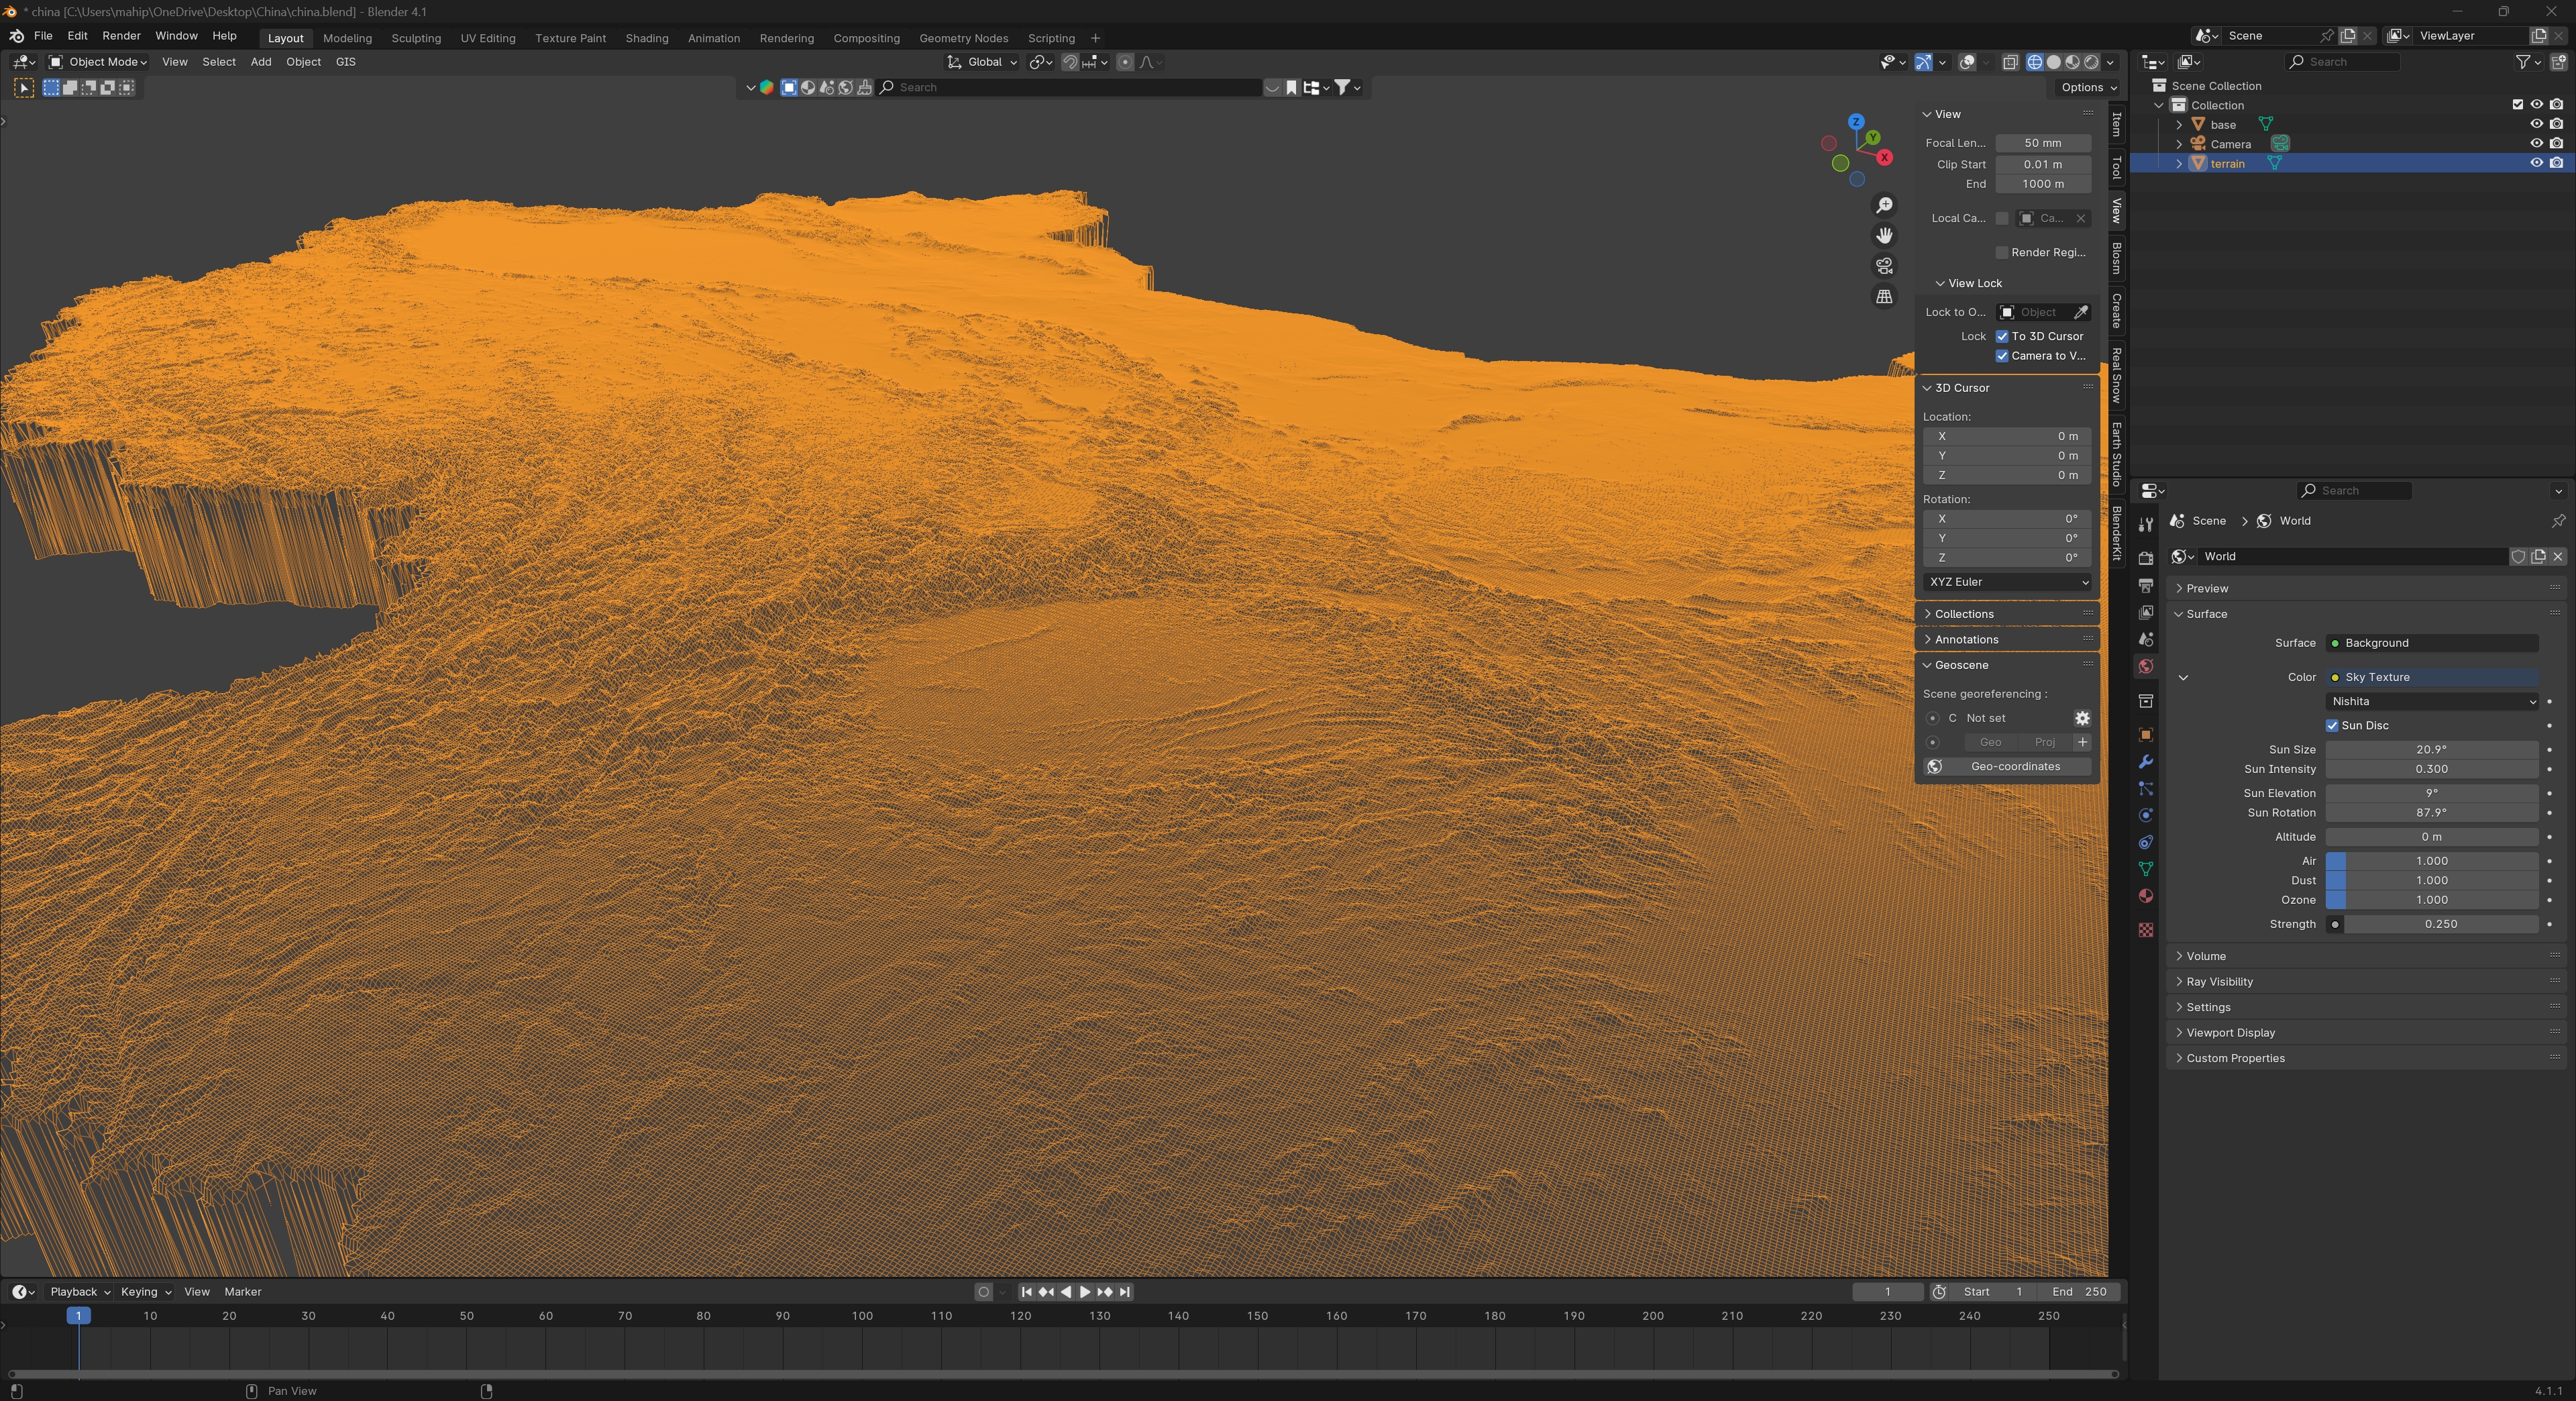
Task: Uncheck the Sun Disc checkbox
Action: pyautogui.click(x=2332, y=726)
